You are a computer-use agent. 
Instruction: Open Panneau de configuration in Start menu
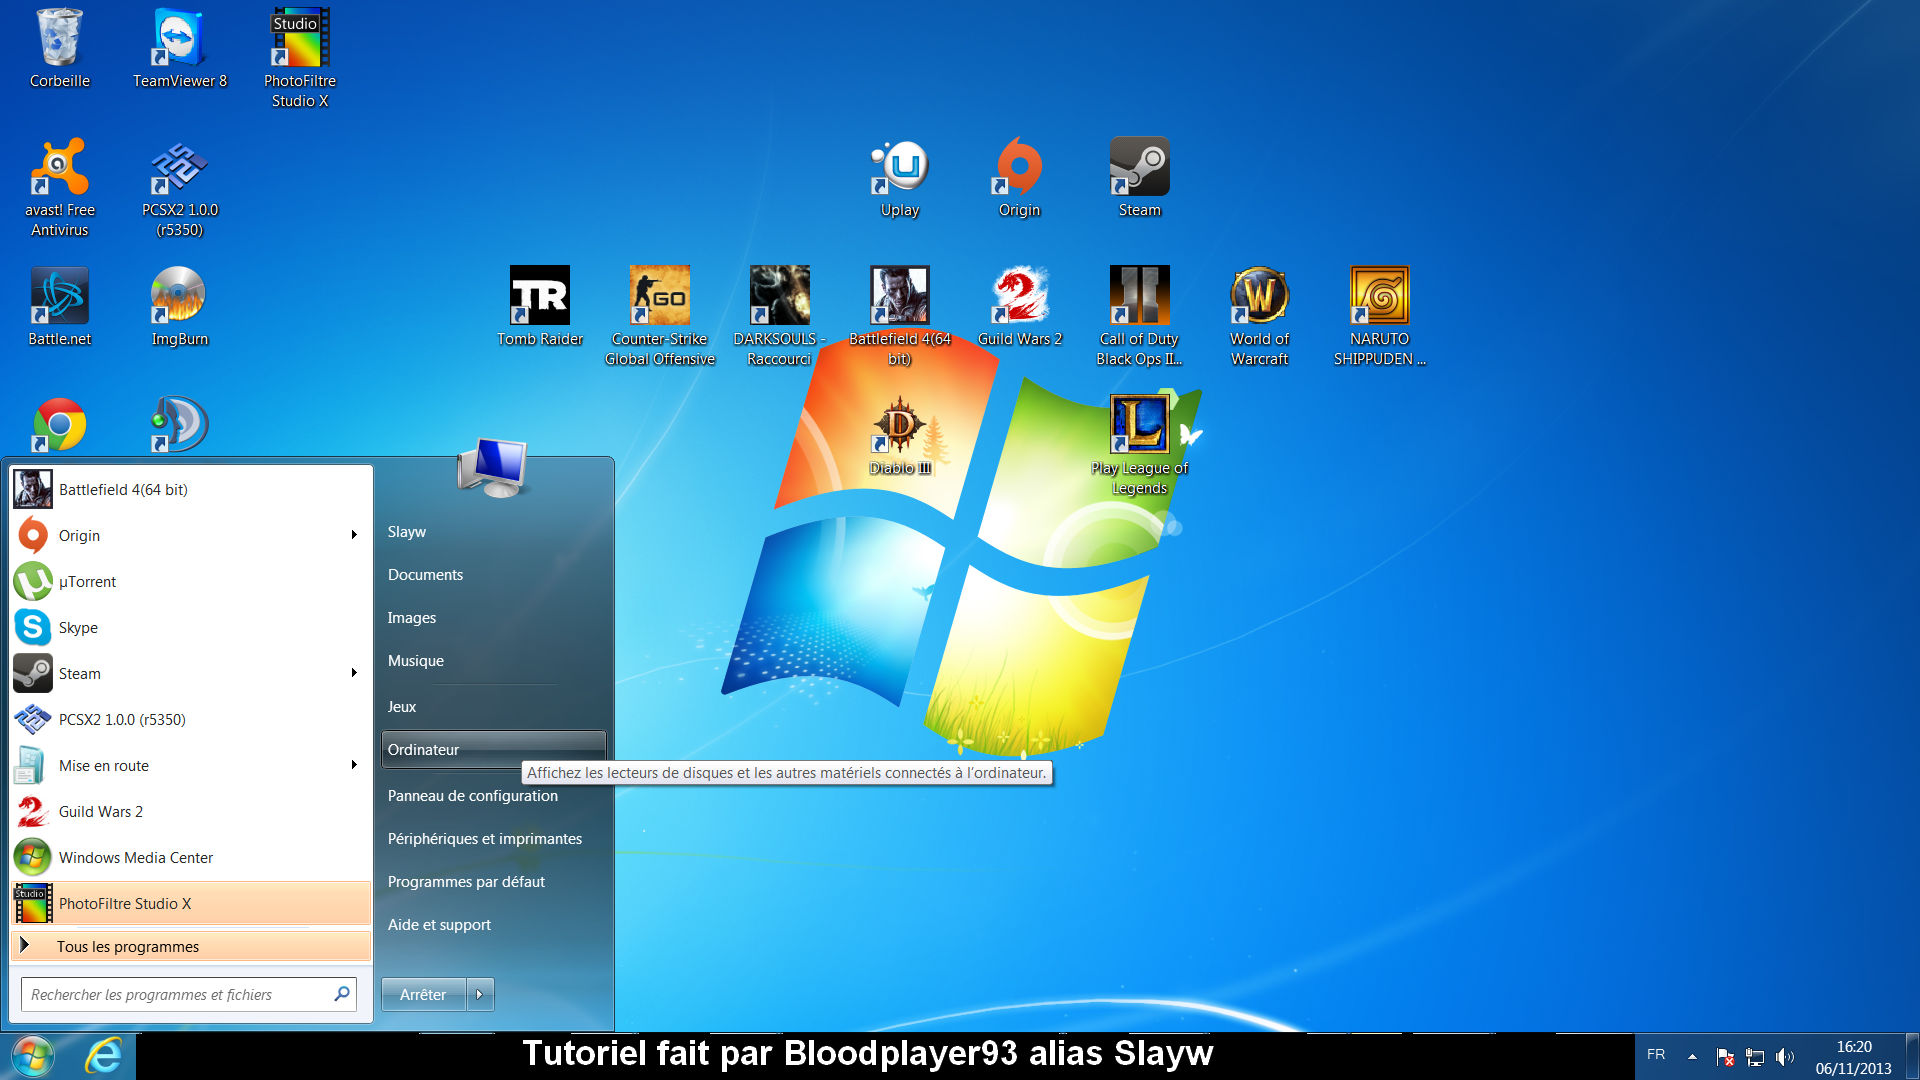(472, 796)
